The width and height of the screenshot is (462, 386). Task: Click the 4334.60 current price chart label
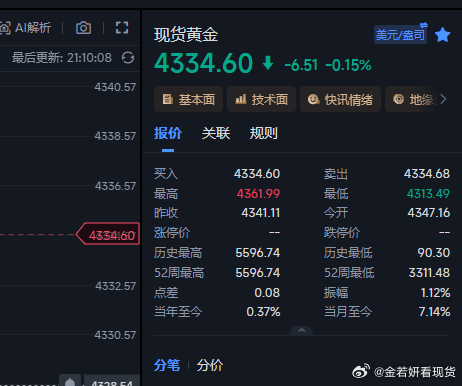[108, 234]
